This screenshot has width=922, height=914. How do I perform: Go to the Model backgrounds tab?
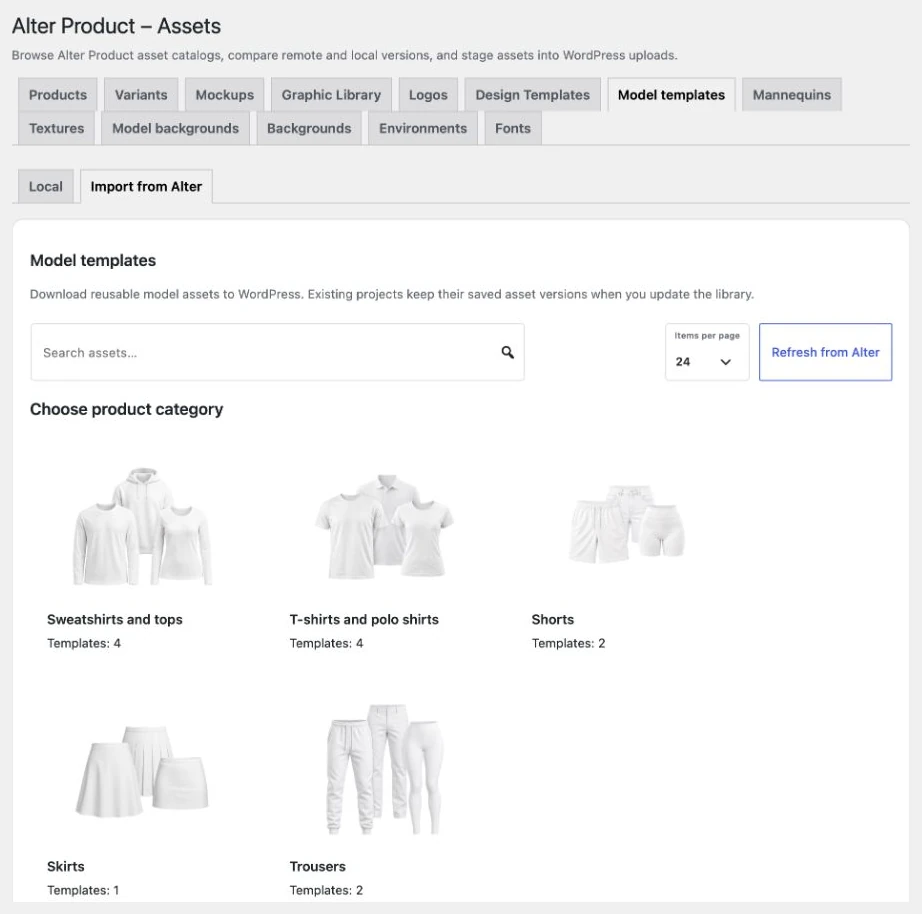point(175,128)
